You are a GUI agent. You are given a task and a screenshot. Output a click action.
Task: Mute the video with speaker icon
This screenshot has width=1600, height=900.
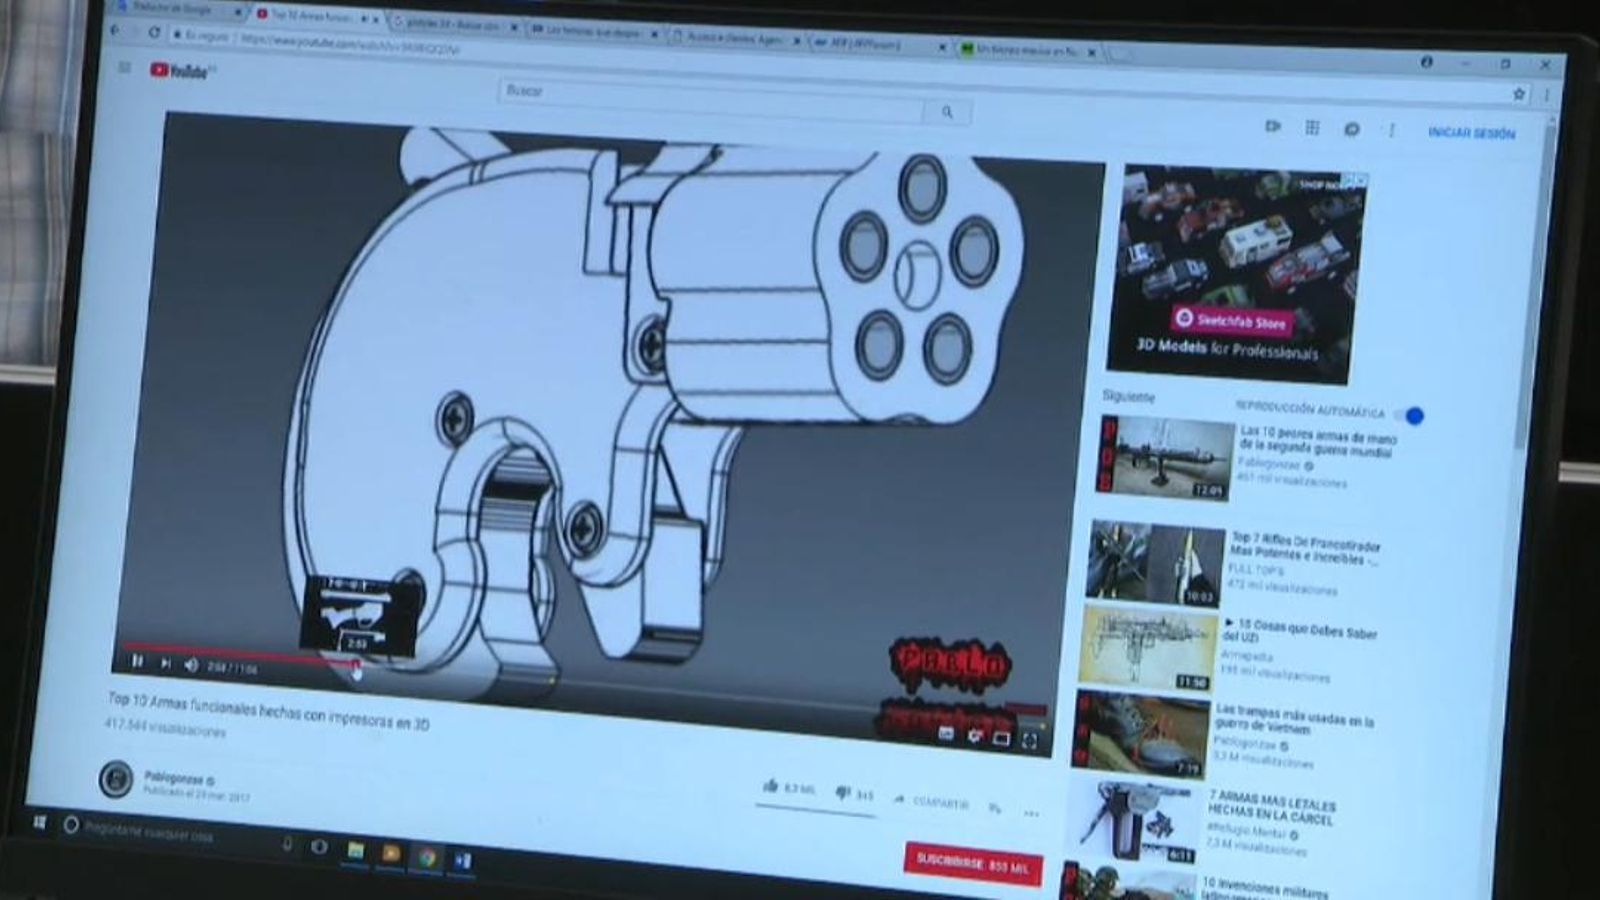191,665
